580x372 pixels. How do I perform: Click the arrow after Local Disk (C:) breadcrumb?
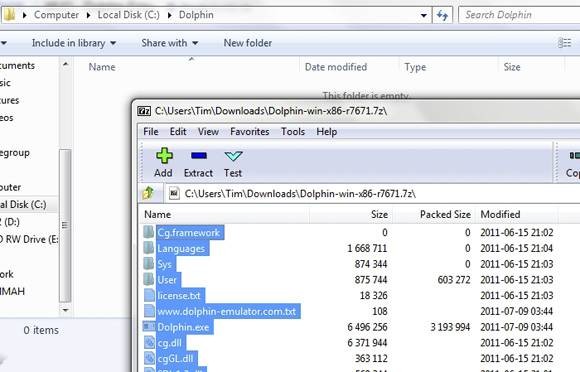169,15
